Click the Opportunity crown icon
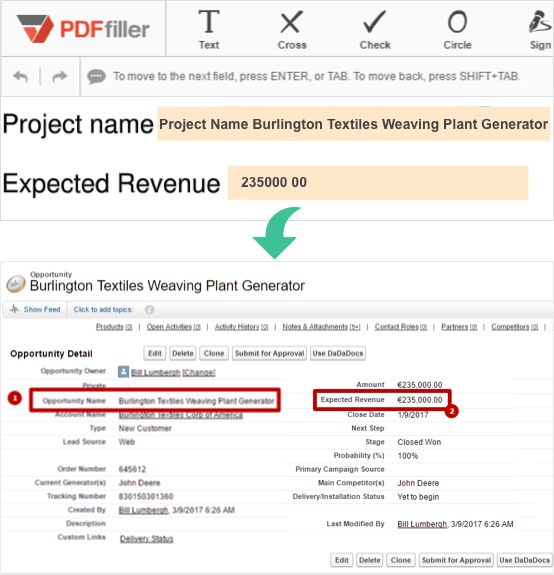This screenshot has height=575, width=554. [x=16, y=284]
